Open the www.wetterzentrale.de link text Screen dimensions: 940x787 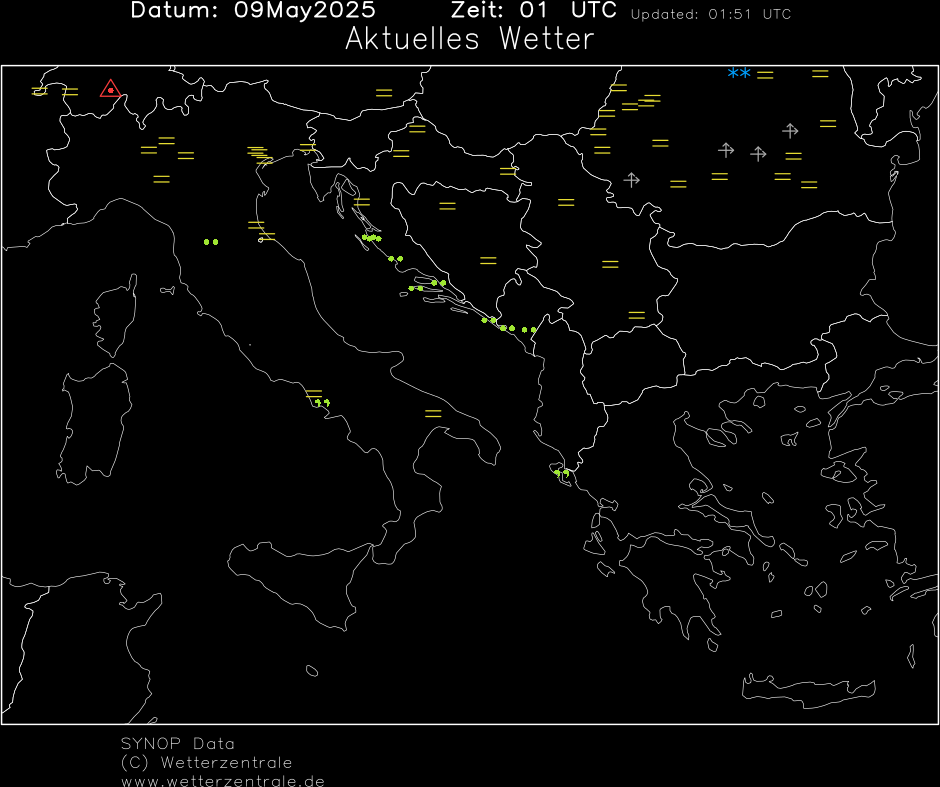[223, 781]
